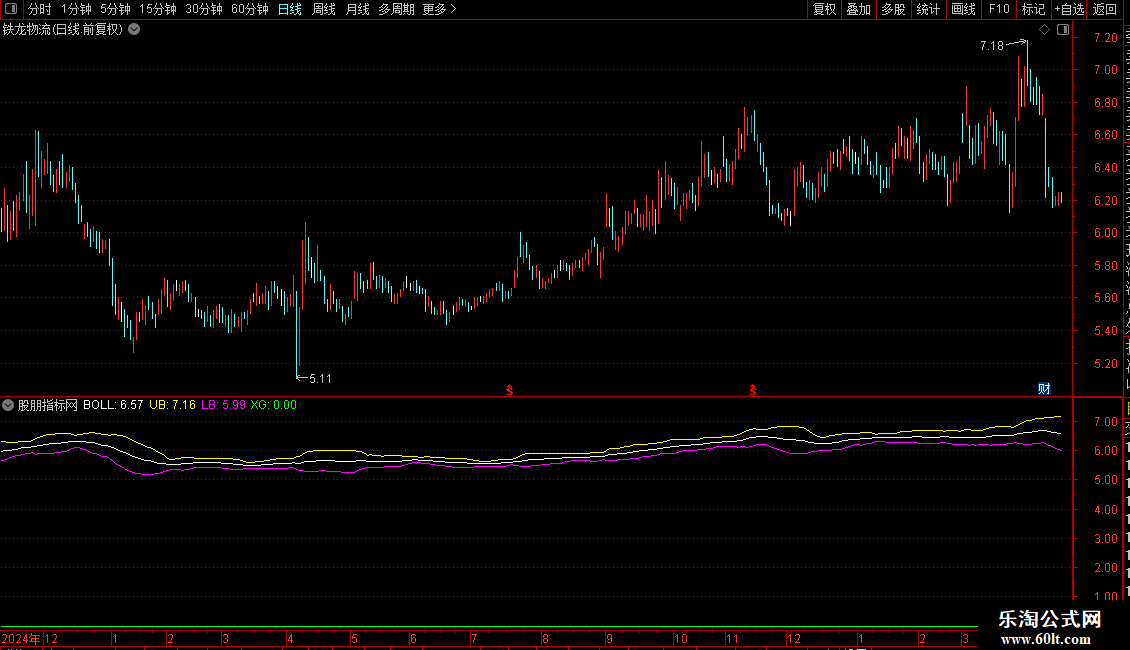This screenshot has height=650, width=1130.
Task: Click the diamond icon above price chart
Action: [x=1044, y=30]
